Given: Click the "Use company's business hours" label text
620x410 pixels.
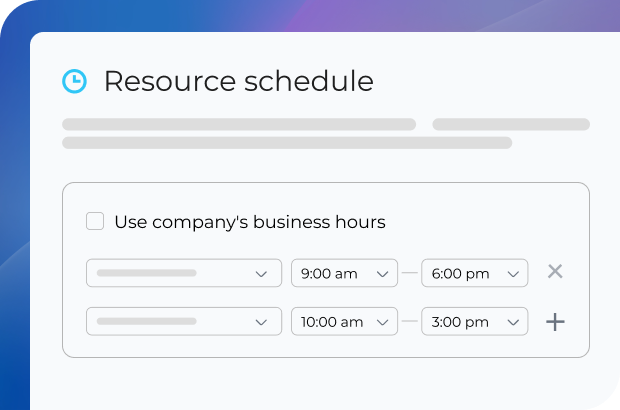Looking at the screenshot, I should pos(249,222).
